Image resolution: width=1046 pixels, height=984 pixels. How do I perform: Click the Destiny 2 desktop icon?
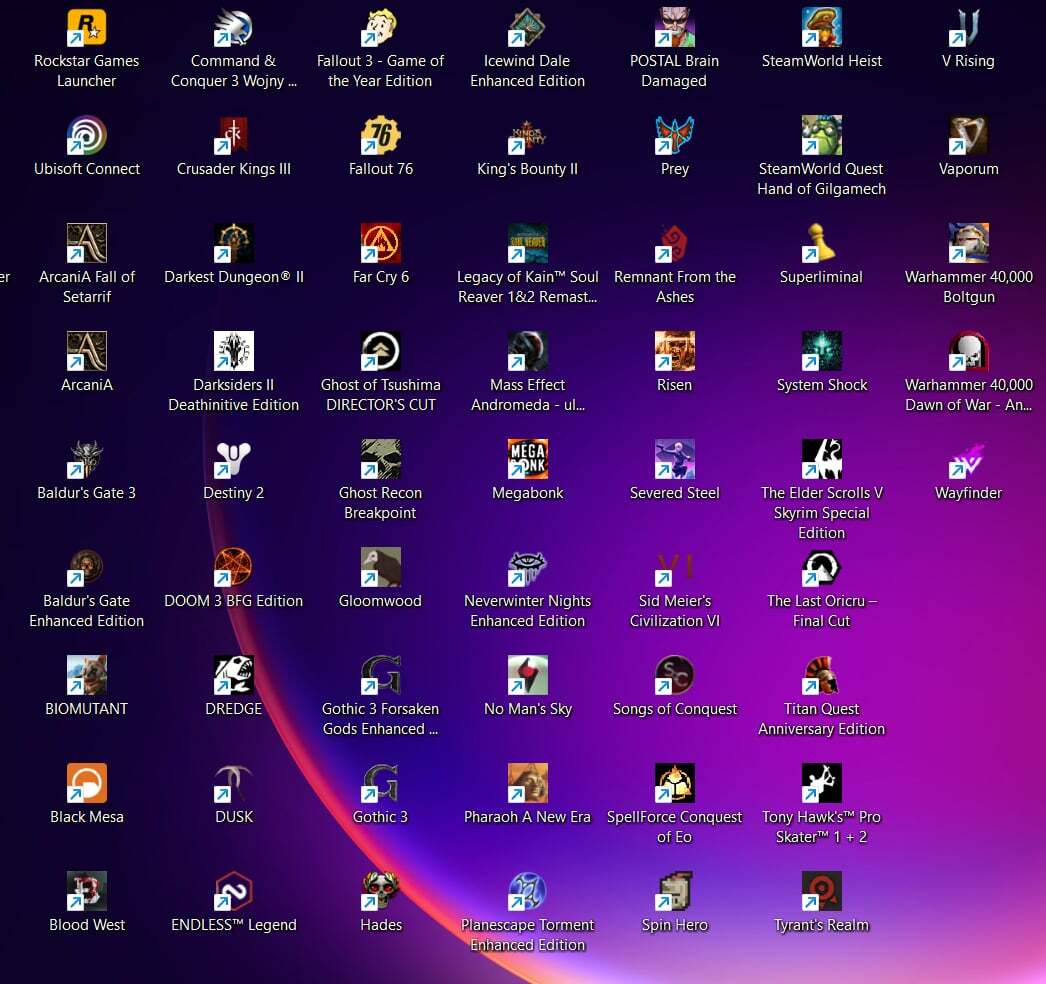pos(234,460)
